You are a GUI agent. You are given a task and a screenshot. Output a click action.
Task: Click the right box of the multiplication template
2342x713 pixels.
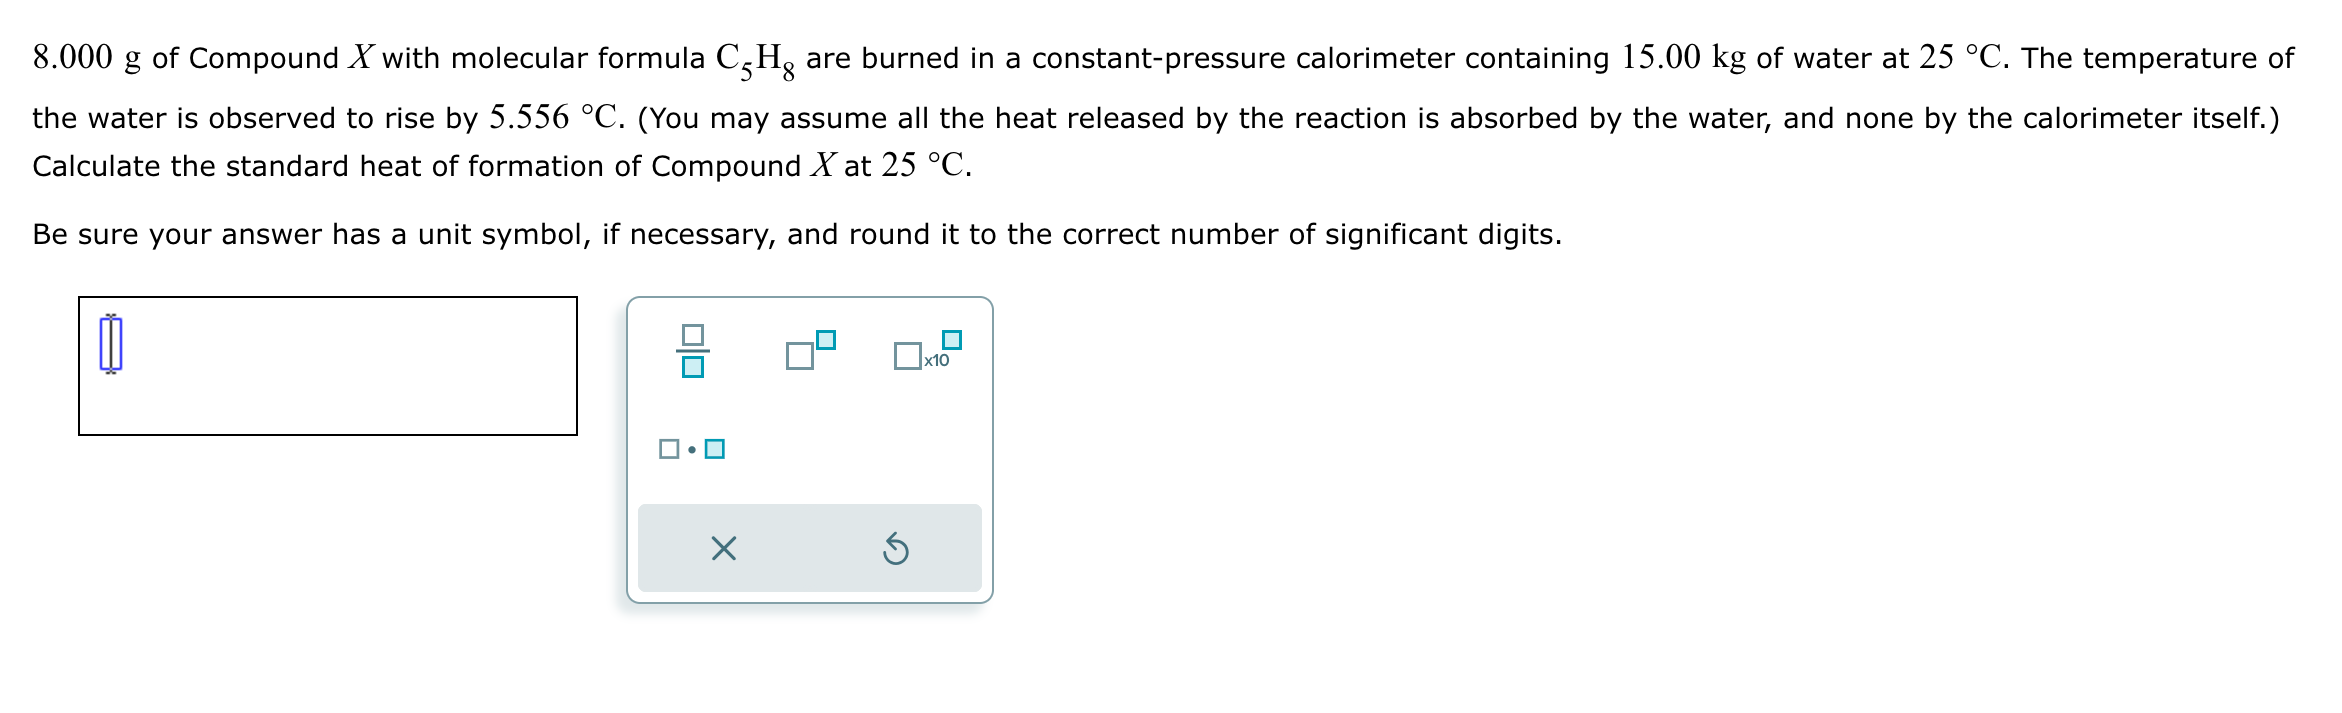click(x=715, y=449)
